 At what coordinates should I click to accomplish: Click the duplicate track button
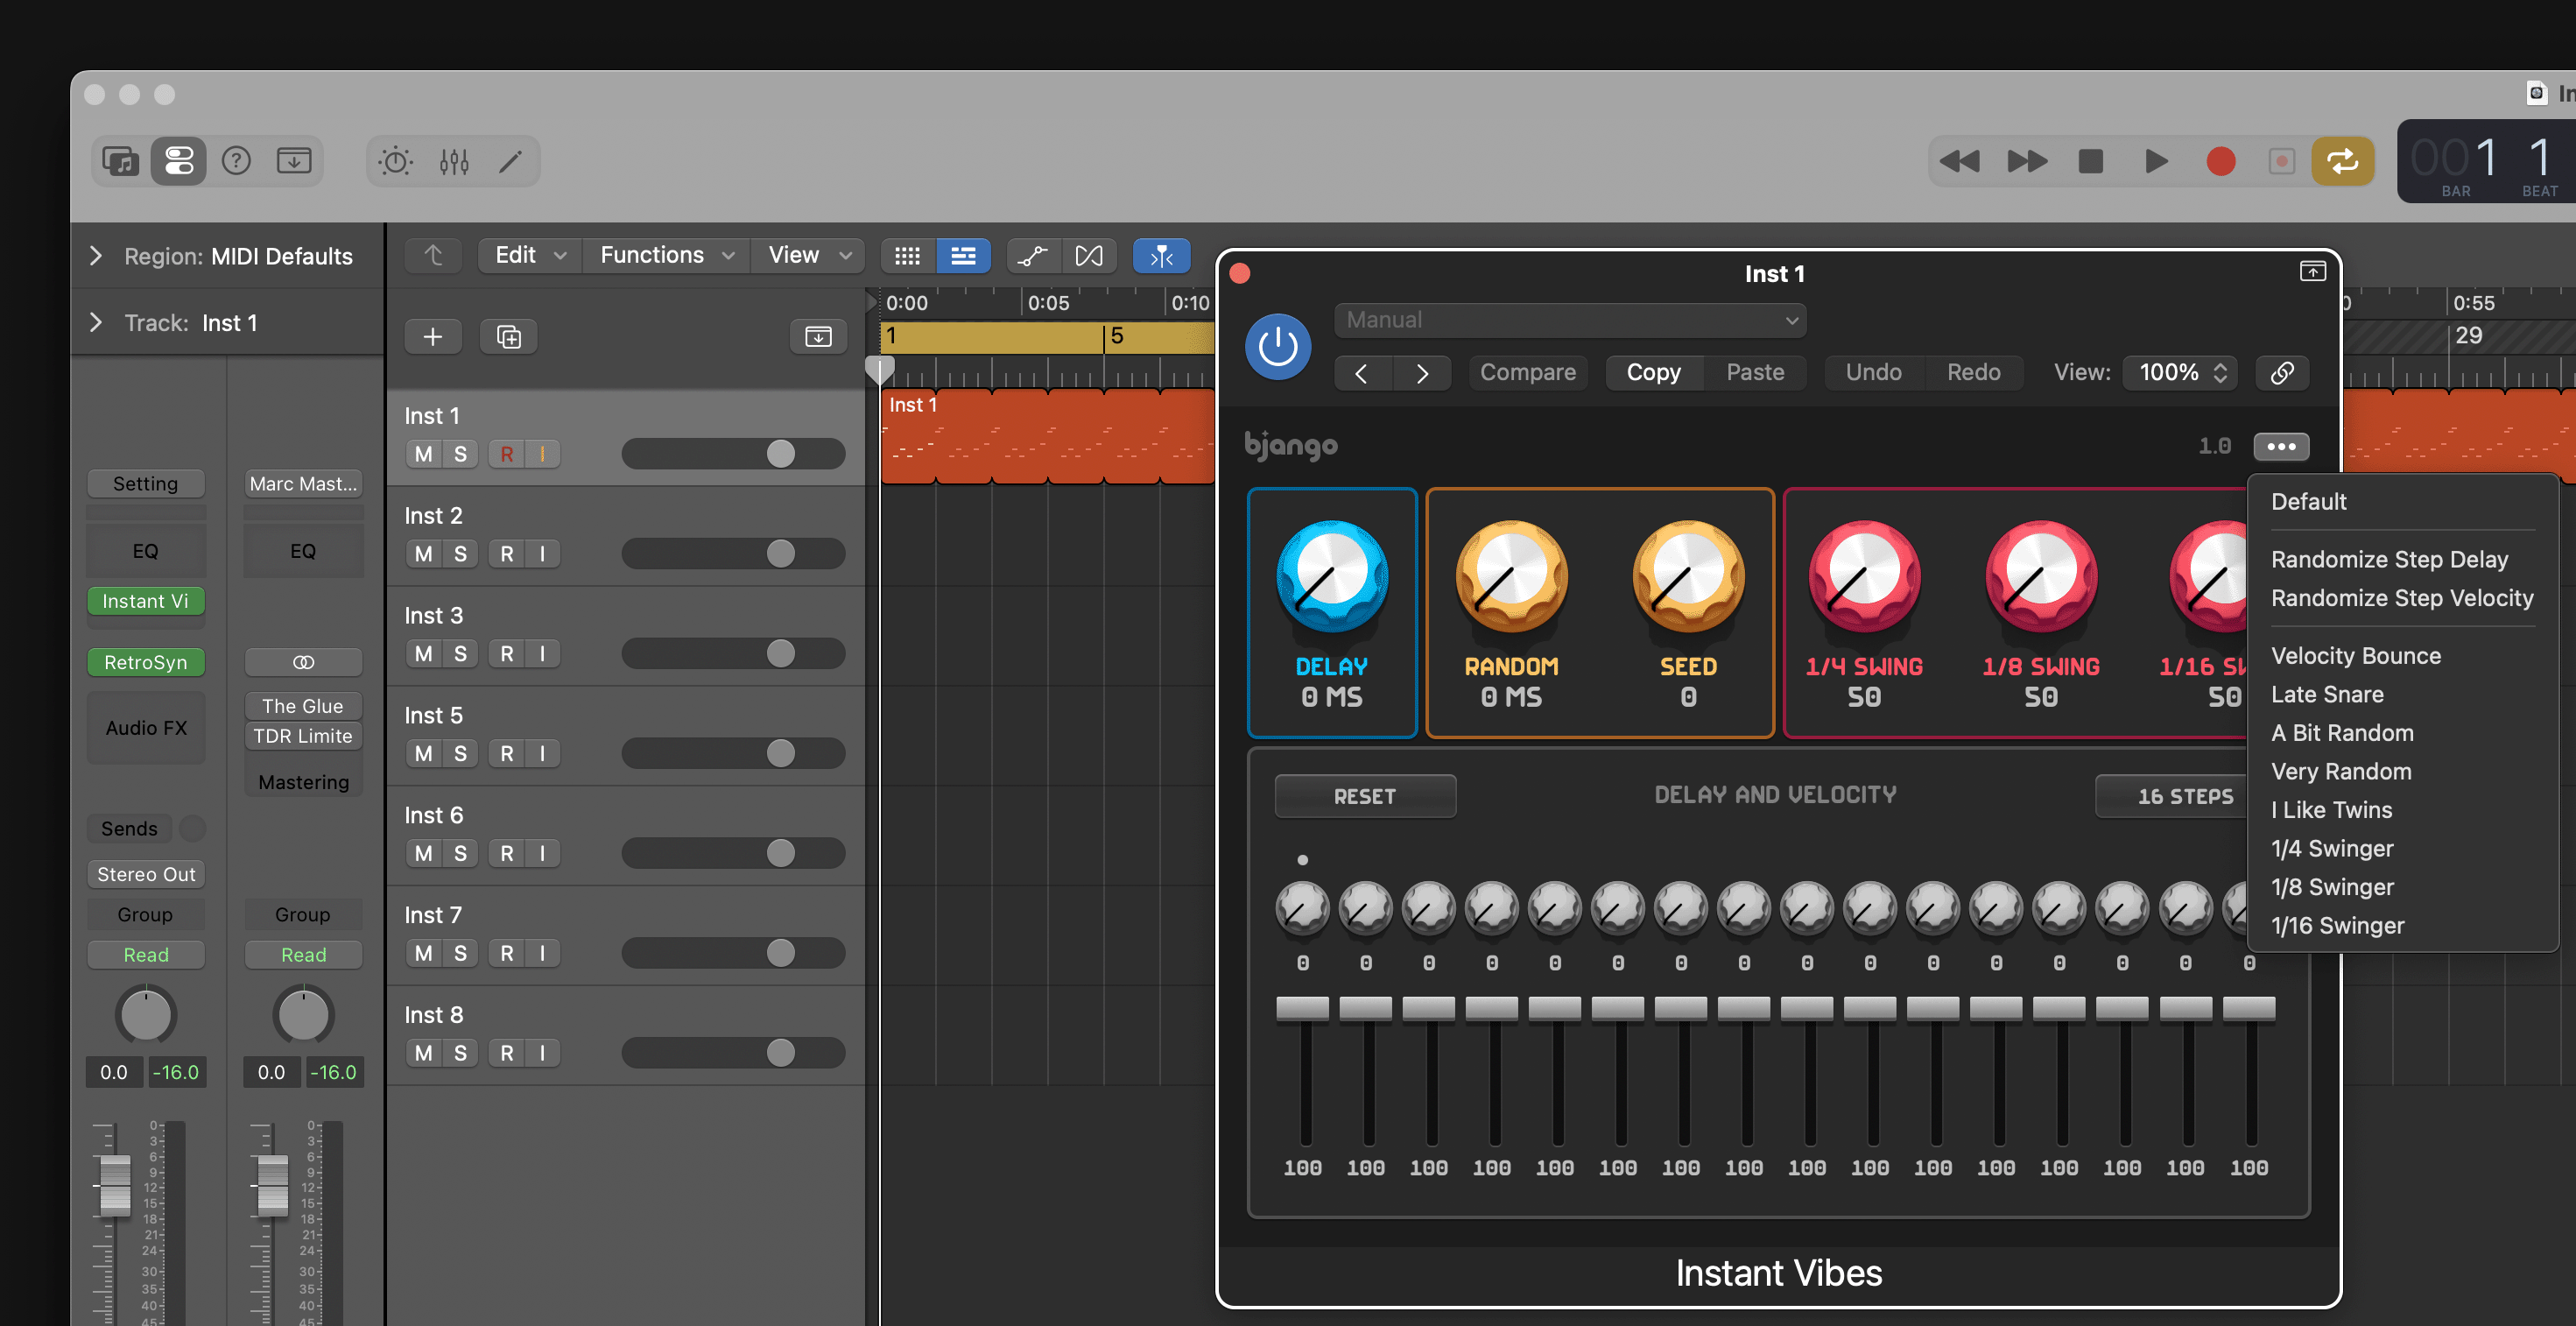pos(509,337)
